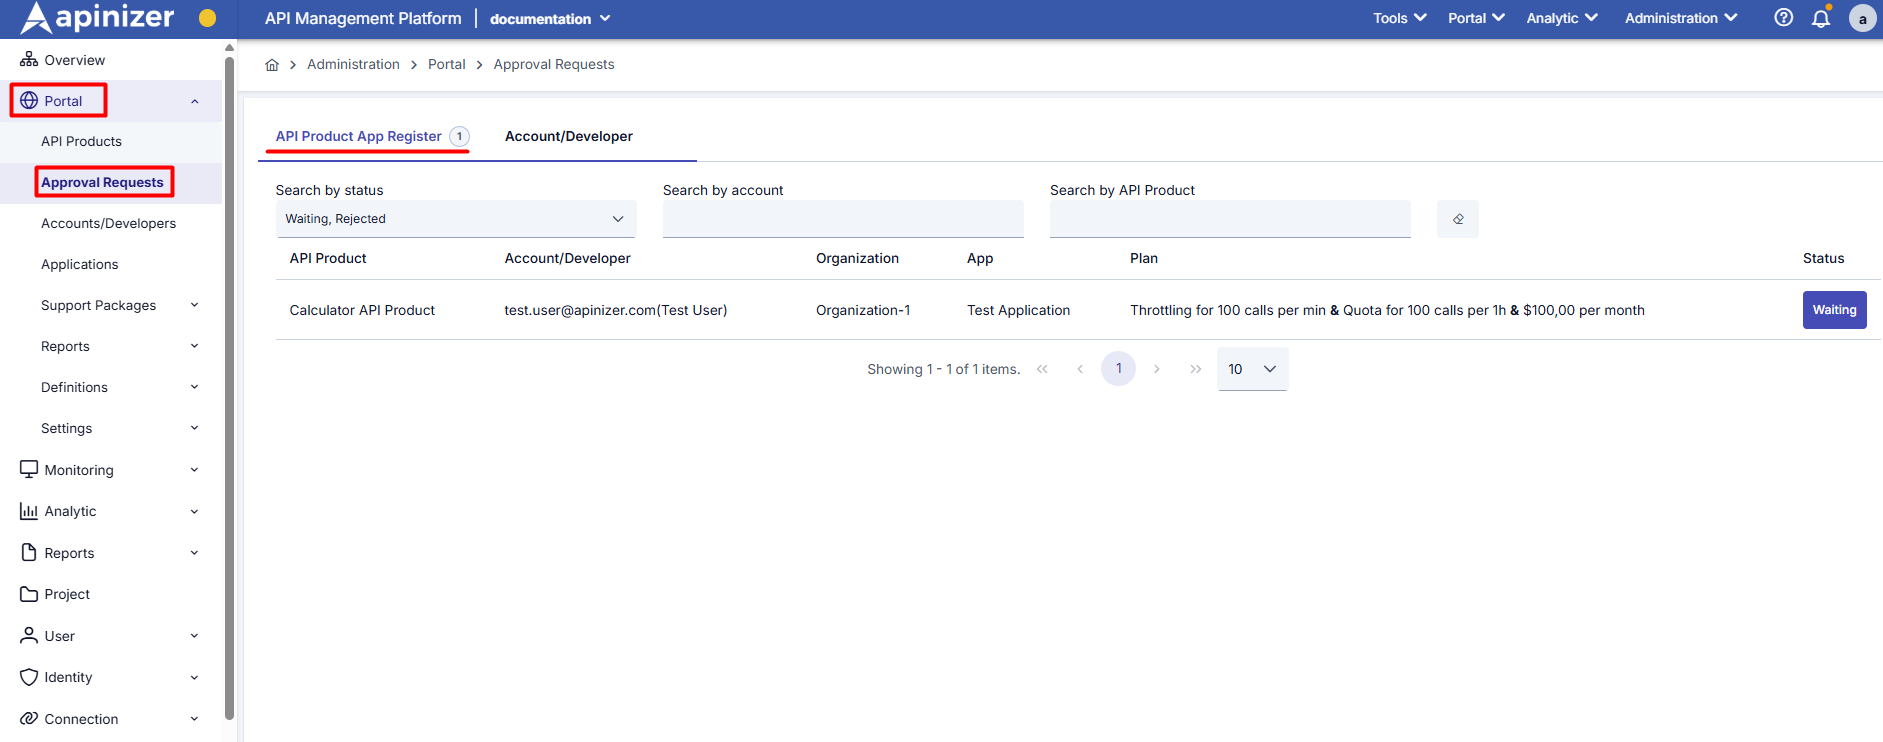Click the user avatar icon

tap(1862, 19)
